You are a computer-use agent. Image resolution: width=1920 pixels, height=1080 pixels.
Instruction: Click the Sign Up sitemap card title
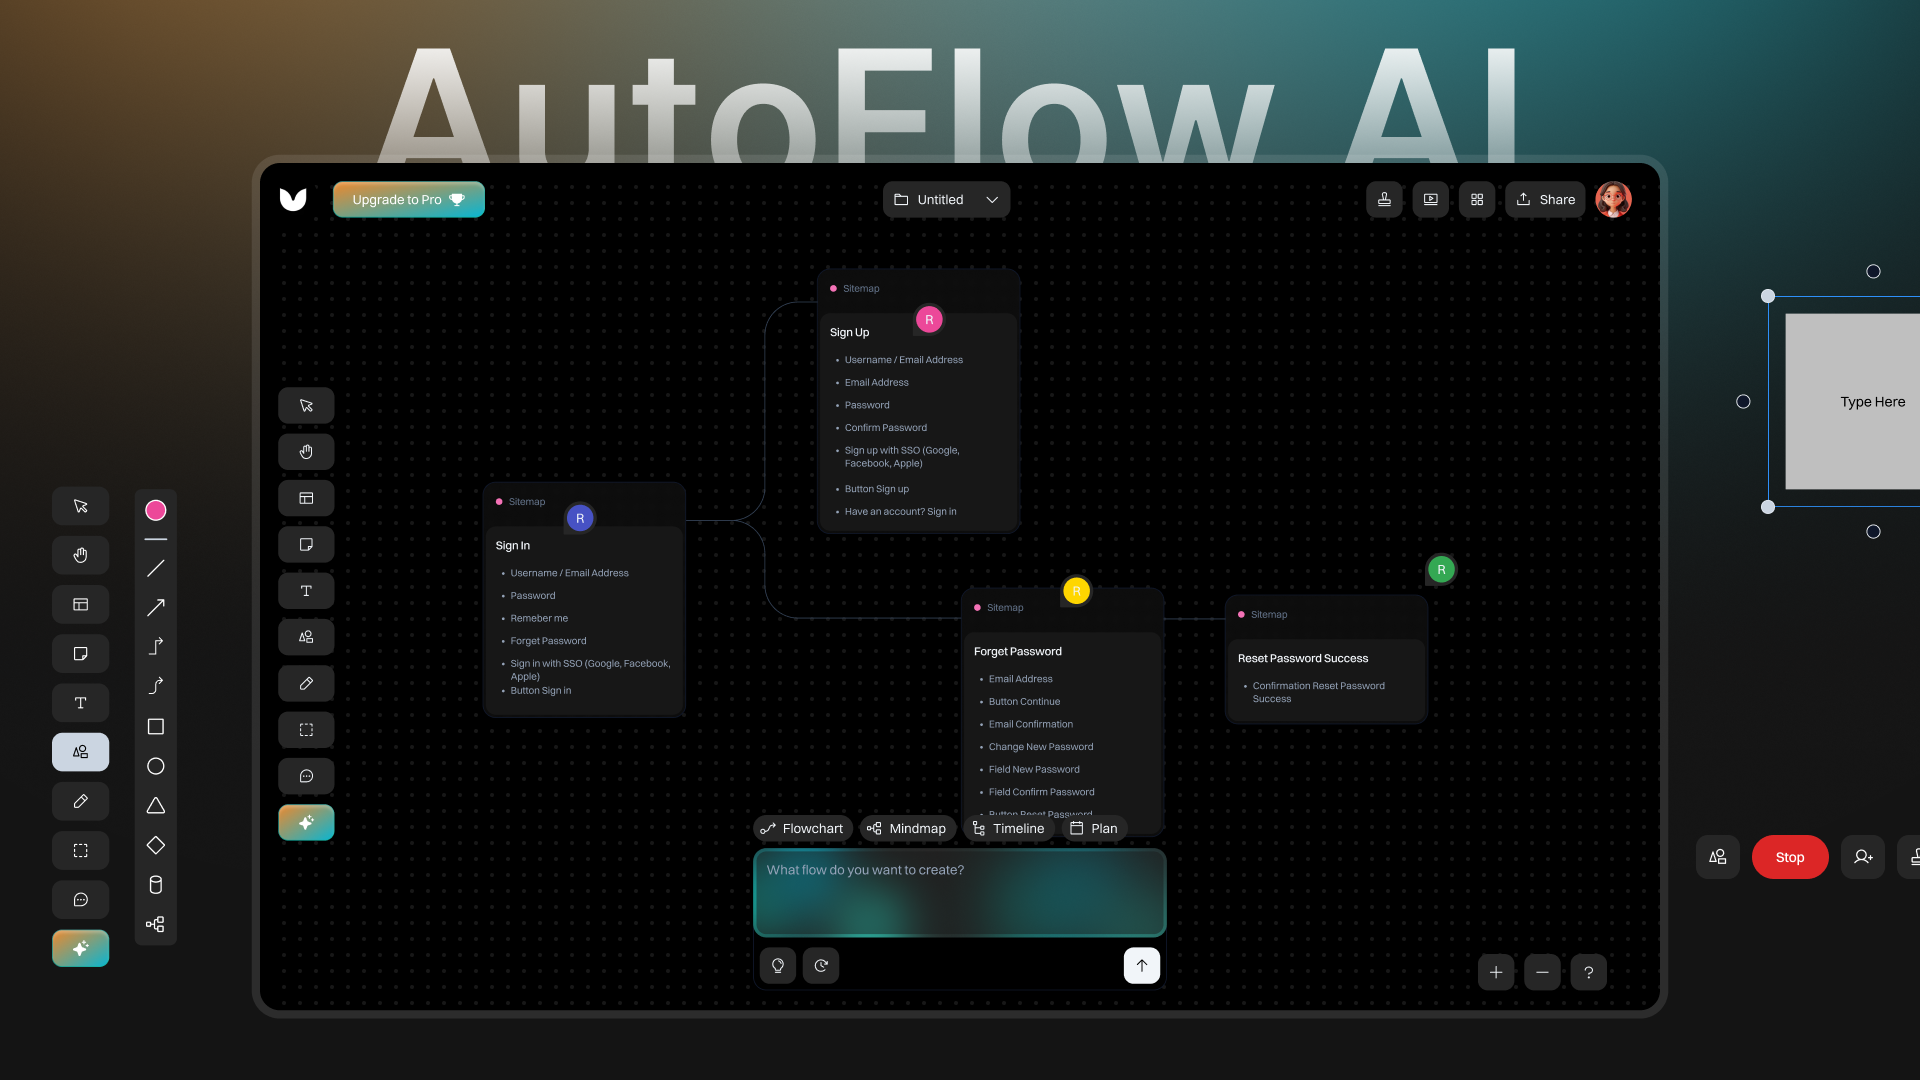[849, 333]
